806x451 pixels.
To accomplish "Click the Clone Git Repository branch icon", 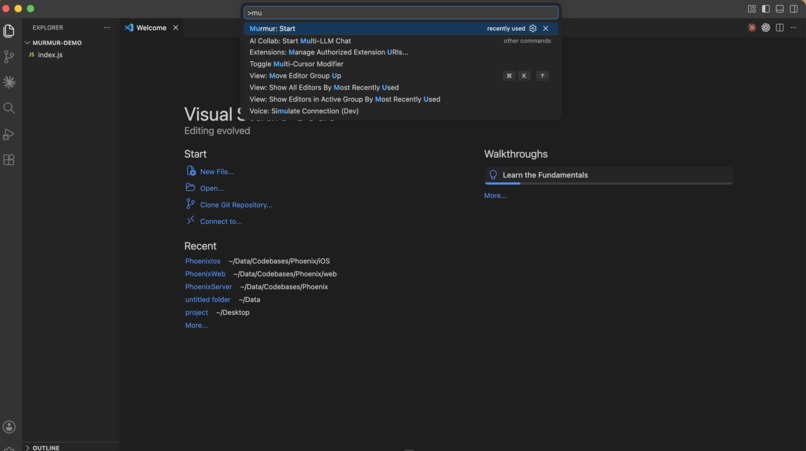I will 191,204.
